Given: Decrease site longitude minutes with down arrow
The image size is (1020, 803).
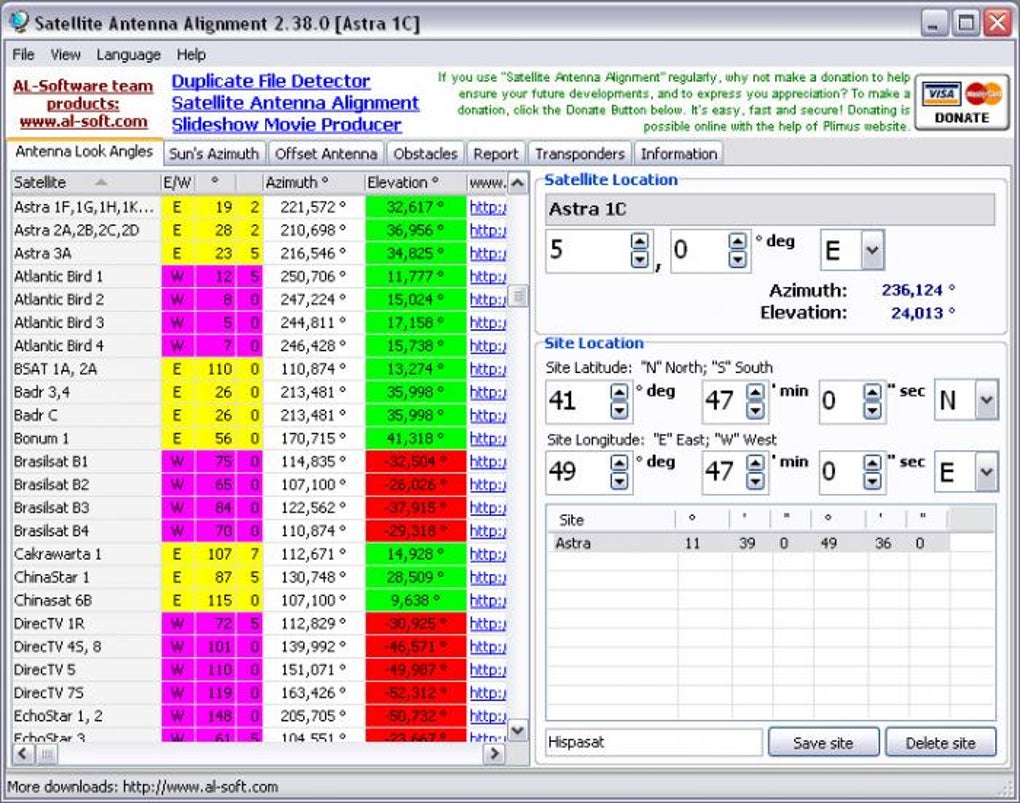Looking at the screenshot, I should point(755,481).
